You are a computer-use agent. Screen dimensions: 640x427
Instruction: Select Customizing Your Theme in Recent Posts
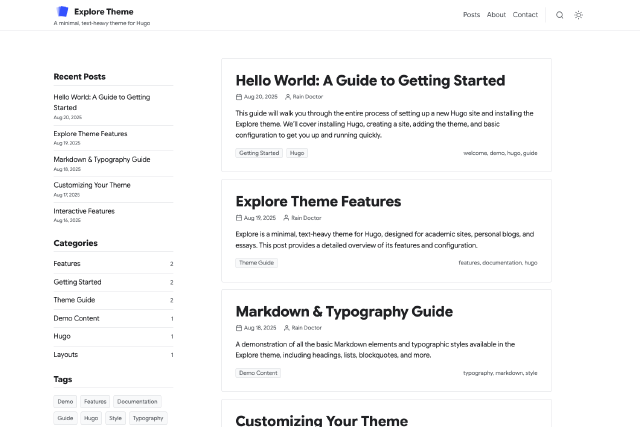92,185
